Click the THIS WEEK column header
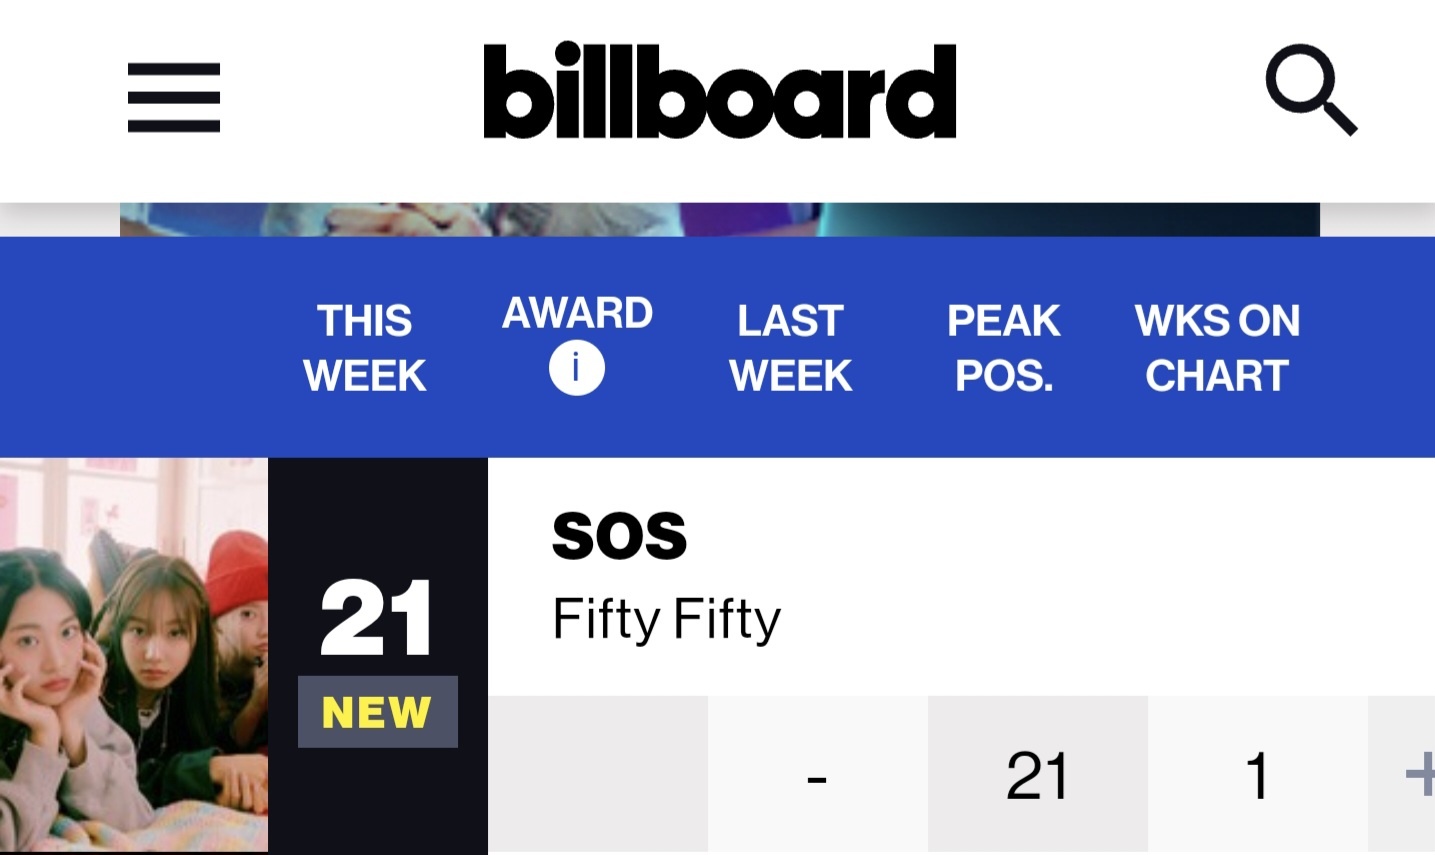The height and width of the screenshot is (855, 1435). [365, 348]
